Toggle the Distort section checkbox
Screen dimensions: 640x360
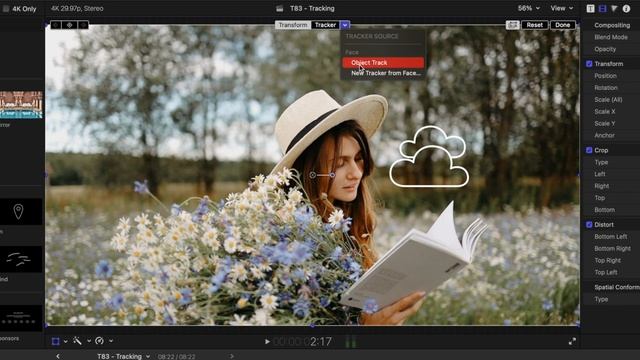pos(589,224)
